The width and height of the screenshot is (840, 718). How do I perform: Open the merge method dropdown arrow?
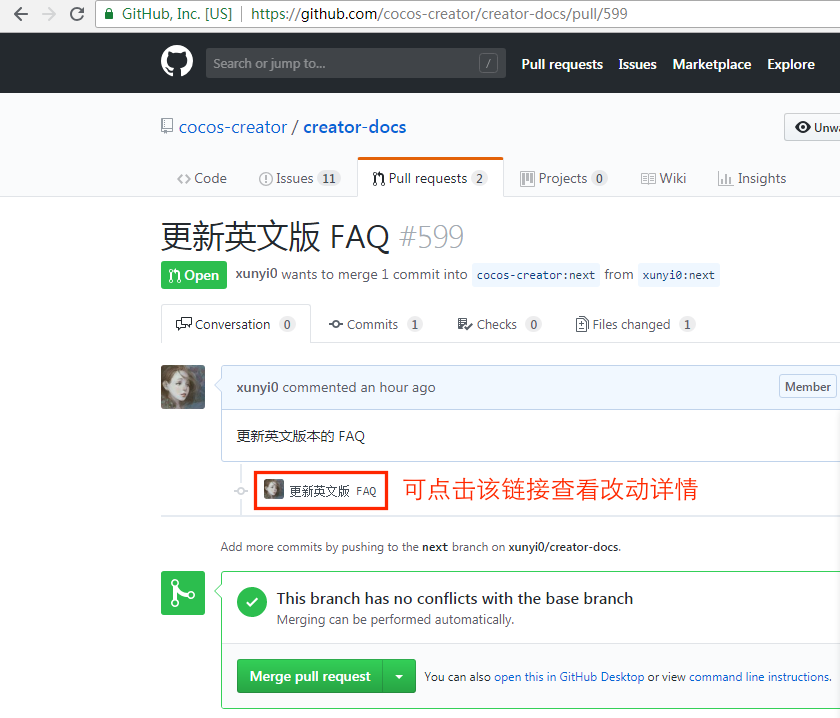pyautogui.click(x=399, y=676)
